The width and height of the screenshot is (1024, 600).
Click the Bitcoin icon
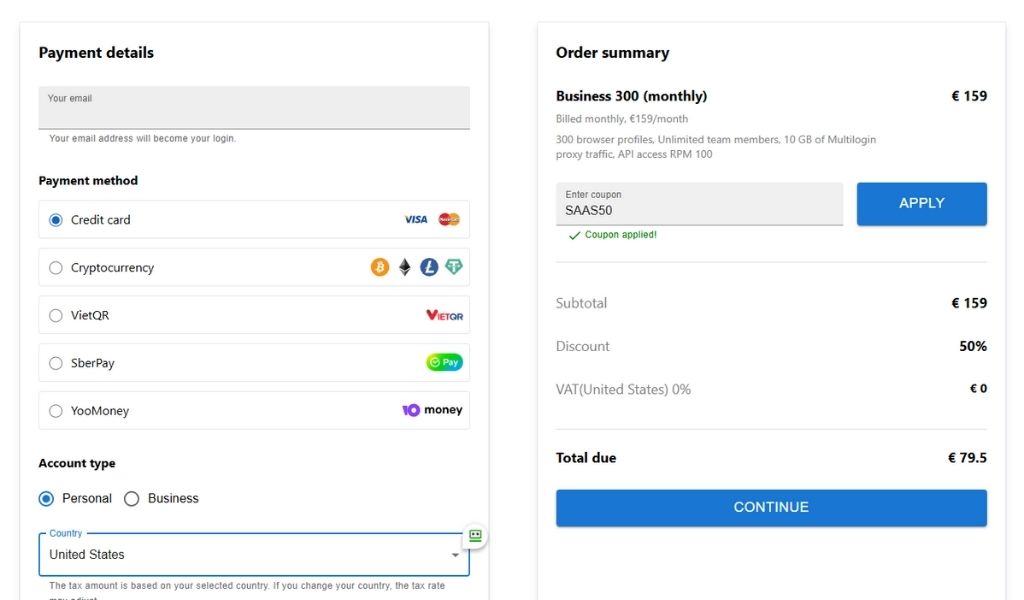point(380,267)
